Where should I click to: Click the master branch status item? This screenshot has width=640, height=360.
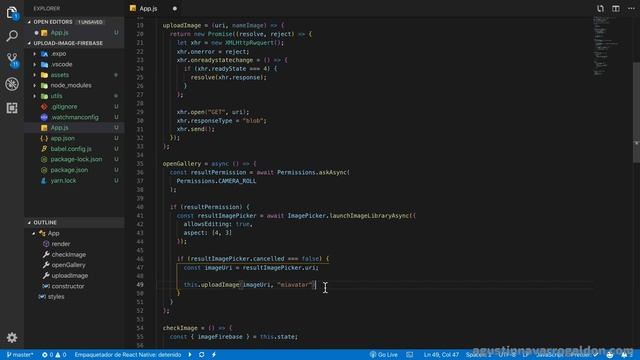pos(20,355)
